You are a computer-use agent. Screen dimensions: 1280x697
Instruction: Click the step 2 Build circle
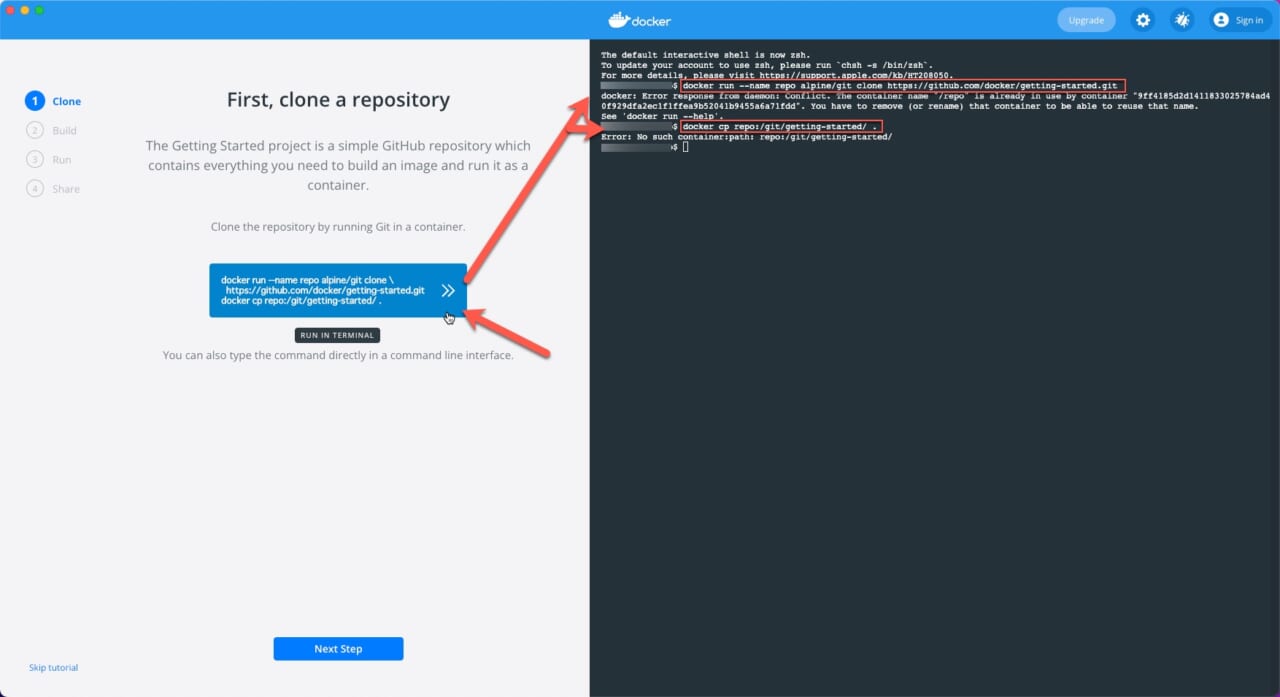(x=37, y=130)
